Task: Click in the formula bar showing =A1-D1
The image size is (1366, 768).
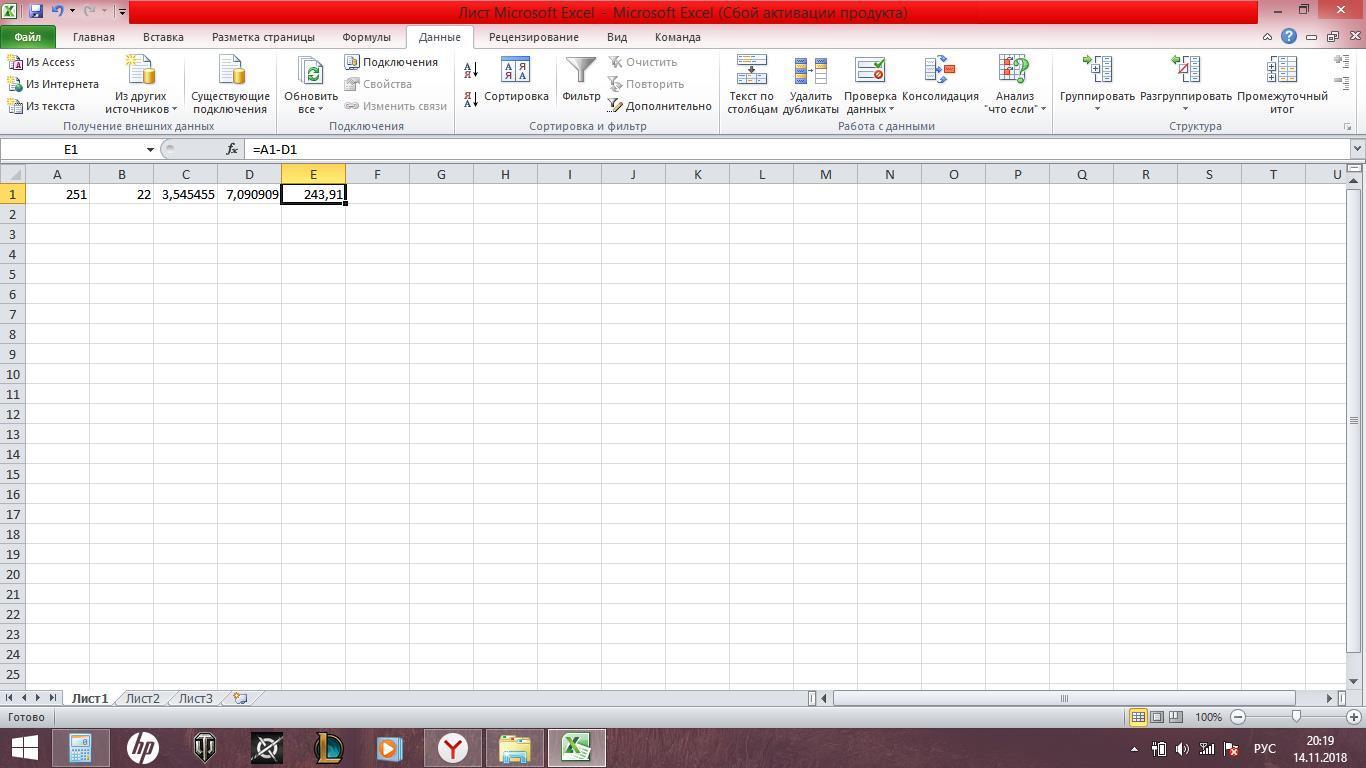Action: click(797, 149)
